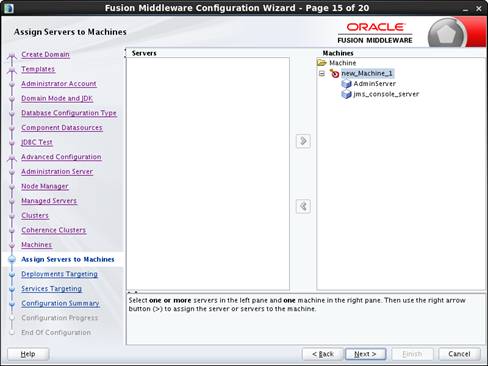Minimize the Configuration Wizard window
This screenshot has height=366, width=488.
point(465,9)
